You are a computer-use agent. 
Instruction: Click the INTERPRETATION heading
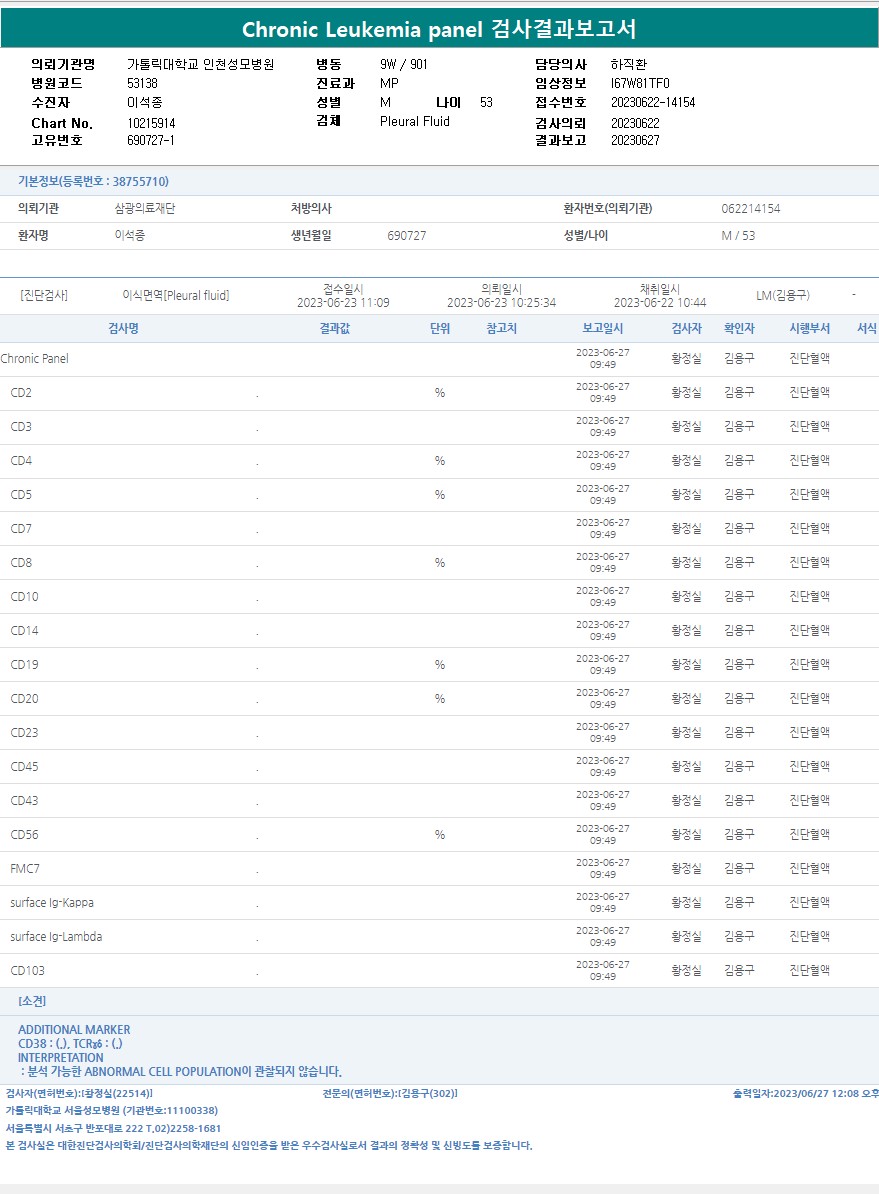point(60,1057)
